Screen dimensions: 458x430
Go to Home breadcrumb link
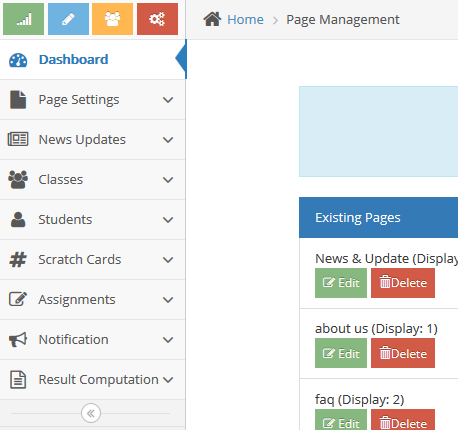pyautogui.click(x=245, y=19)
